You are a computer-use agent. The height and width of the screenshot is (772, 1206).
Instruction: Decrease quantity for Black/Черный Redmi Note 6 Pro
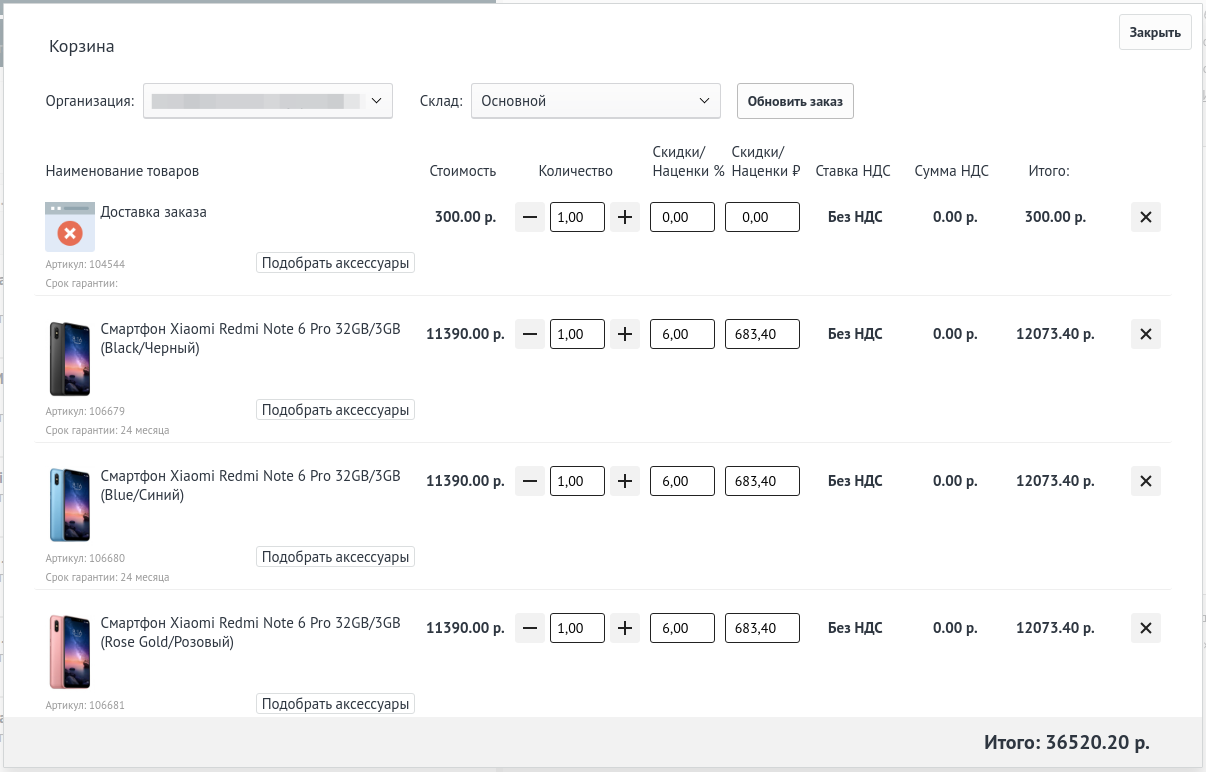click(530, 334)
